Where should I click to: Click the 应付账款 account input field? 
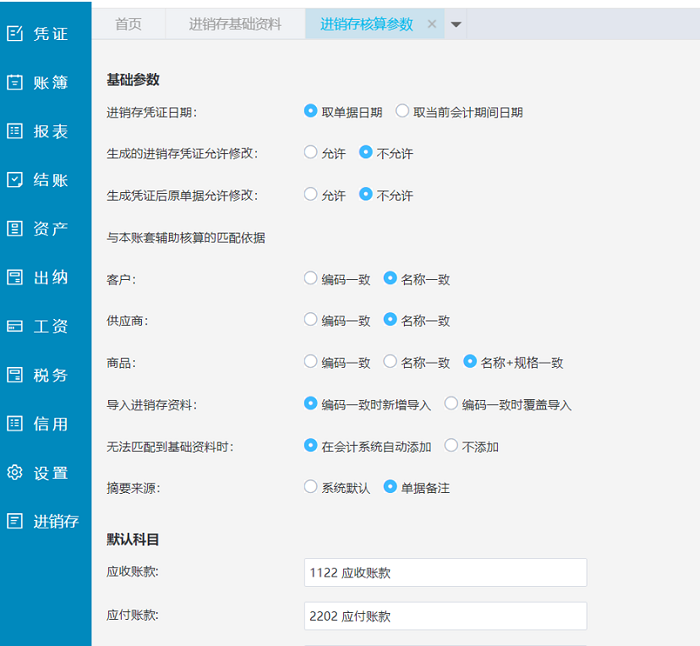(445, 616)
